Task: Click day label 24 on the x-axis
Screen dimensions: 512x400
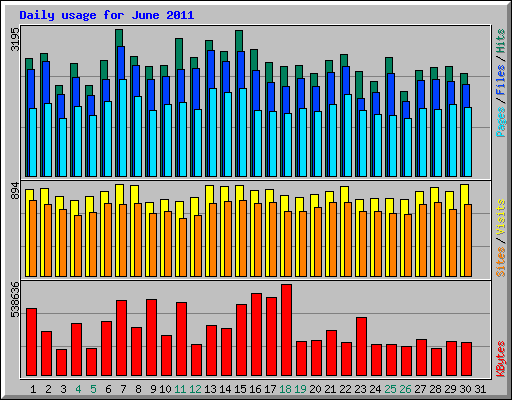Action: tap(375, 389)
